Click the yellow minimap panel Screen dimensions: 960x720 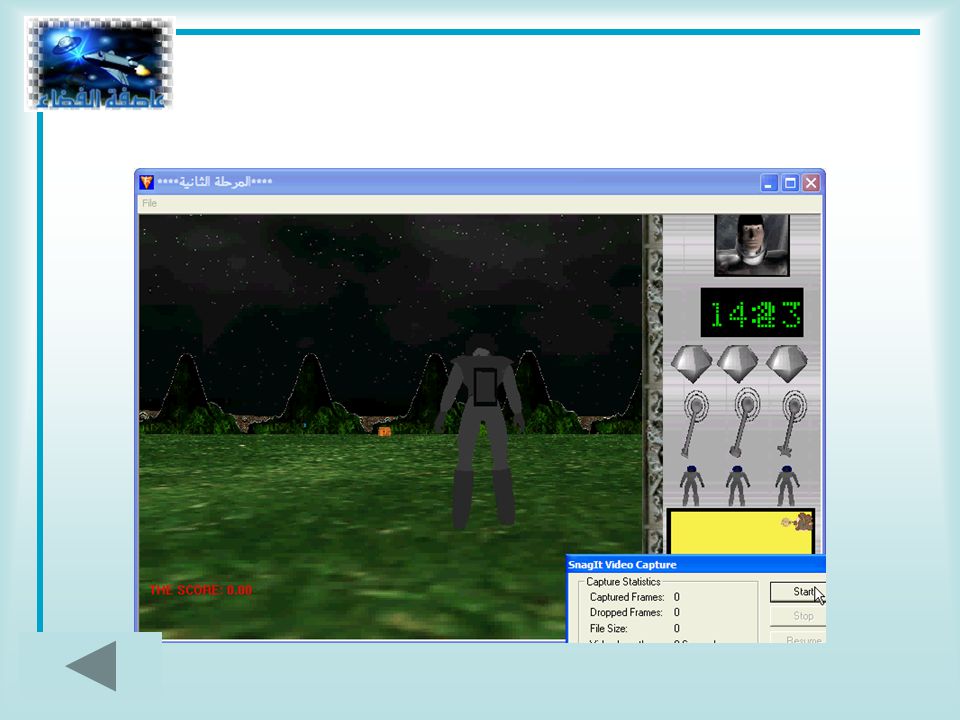tap(741, 531)
